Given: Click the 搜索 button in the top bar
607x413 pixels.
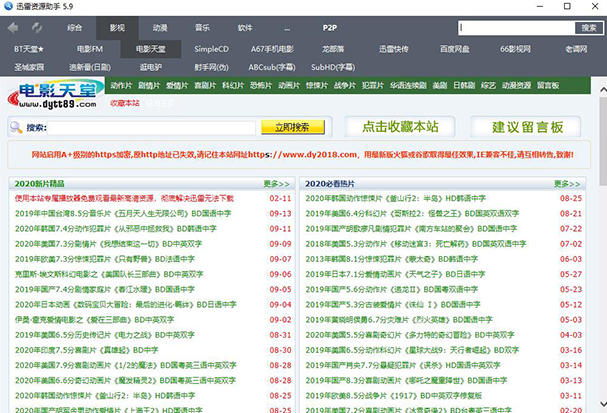Looking at the screenshot, I should pyautogui.click(x=589, y=28).
